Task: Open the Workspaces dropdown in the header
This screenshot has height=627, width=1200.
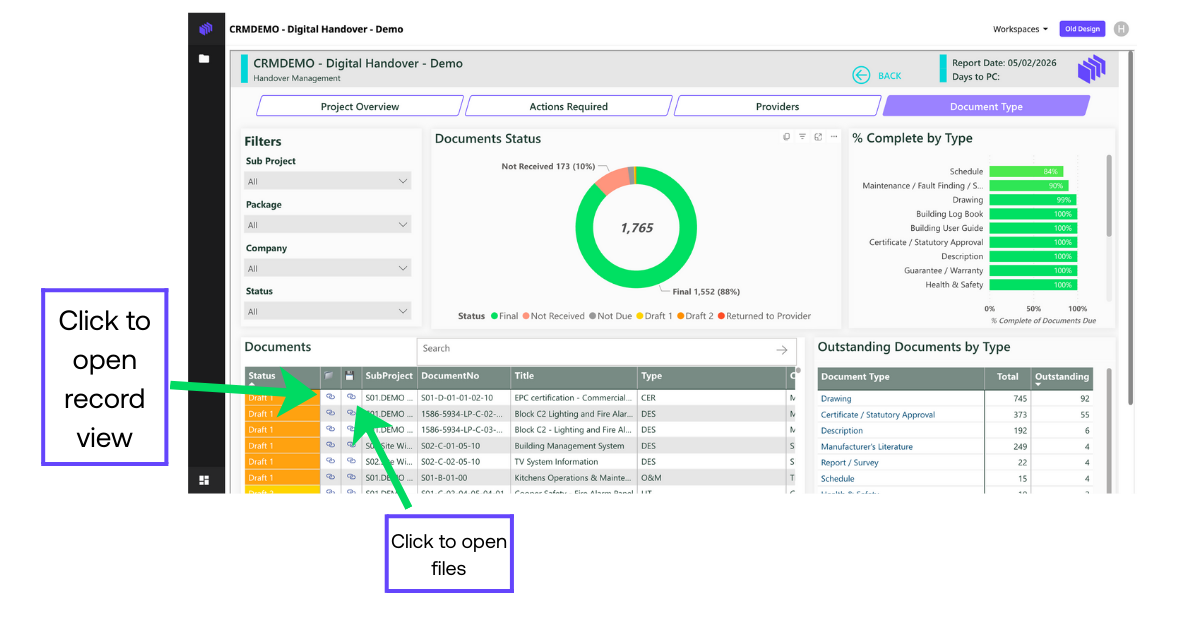Action: [x=1019, y=29]
